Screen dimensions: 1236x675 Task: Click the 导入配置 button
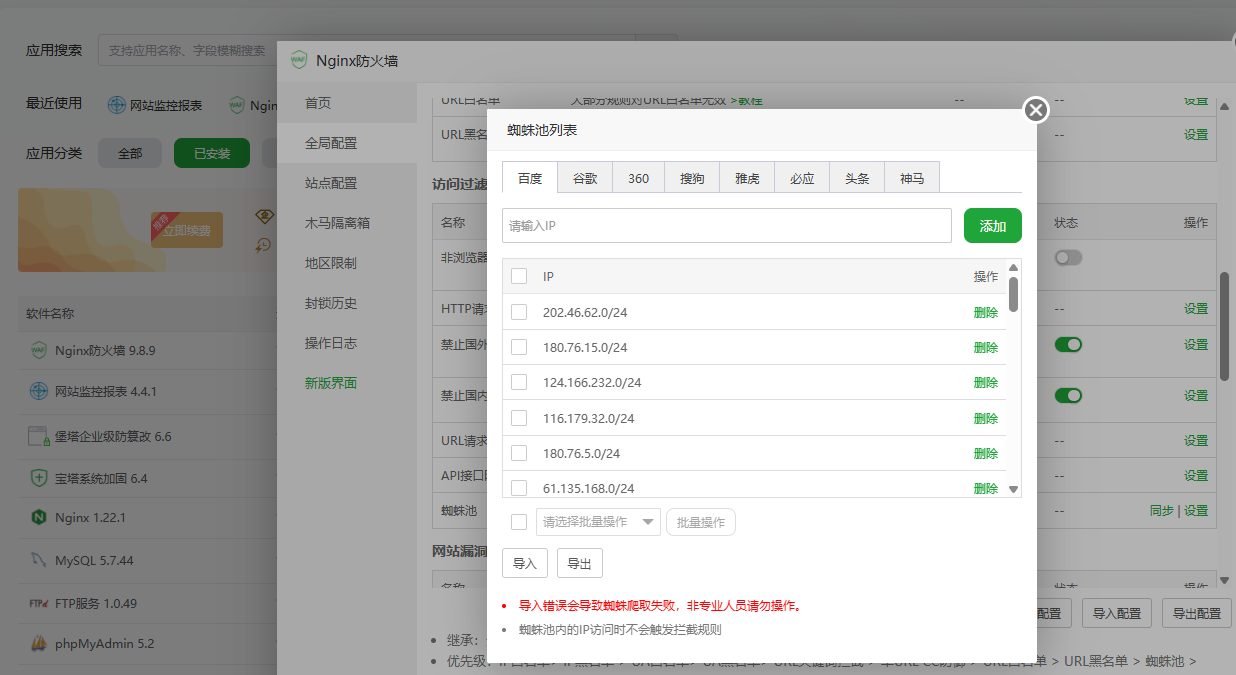click(x=1117, y=613)
